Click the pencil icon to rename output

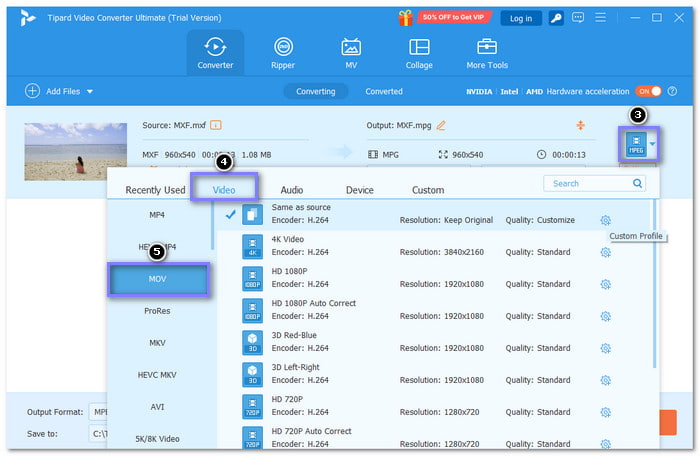click(441, 125)
